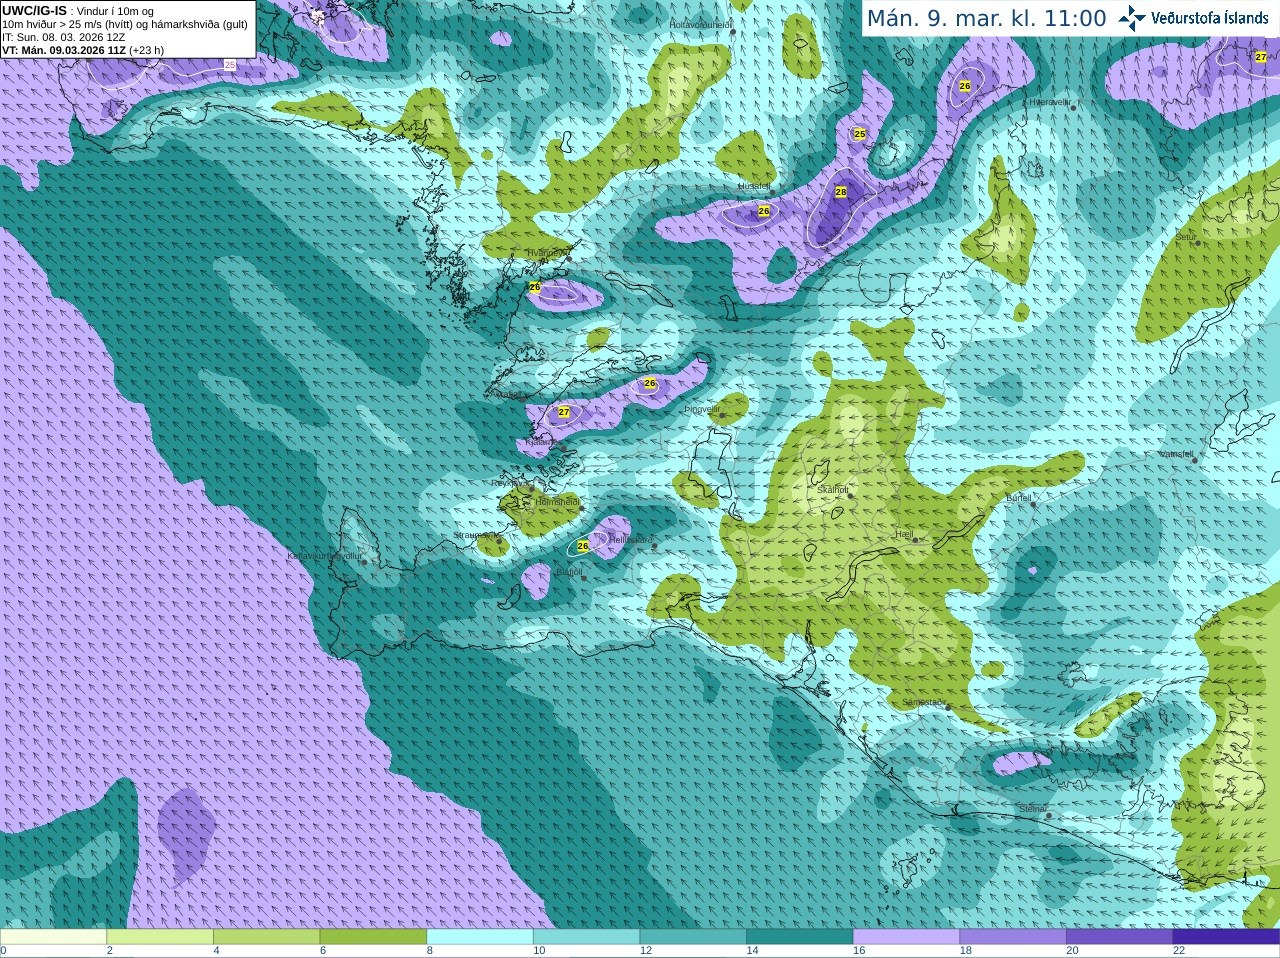Select the Hólmsheiði station label
Screen dimensions: 1280x958
click(x=557, y=501)
